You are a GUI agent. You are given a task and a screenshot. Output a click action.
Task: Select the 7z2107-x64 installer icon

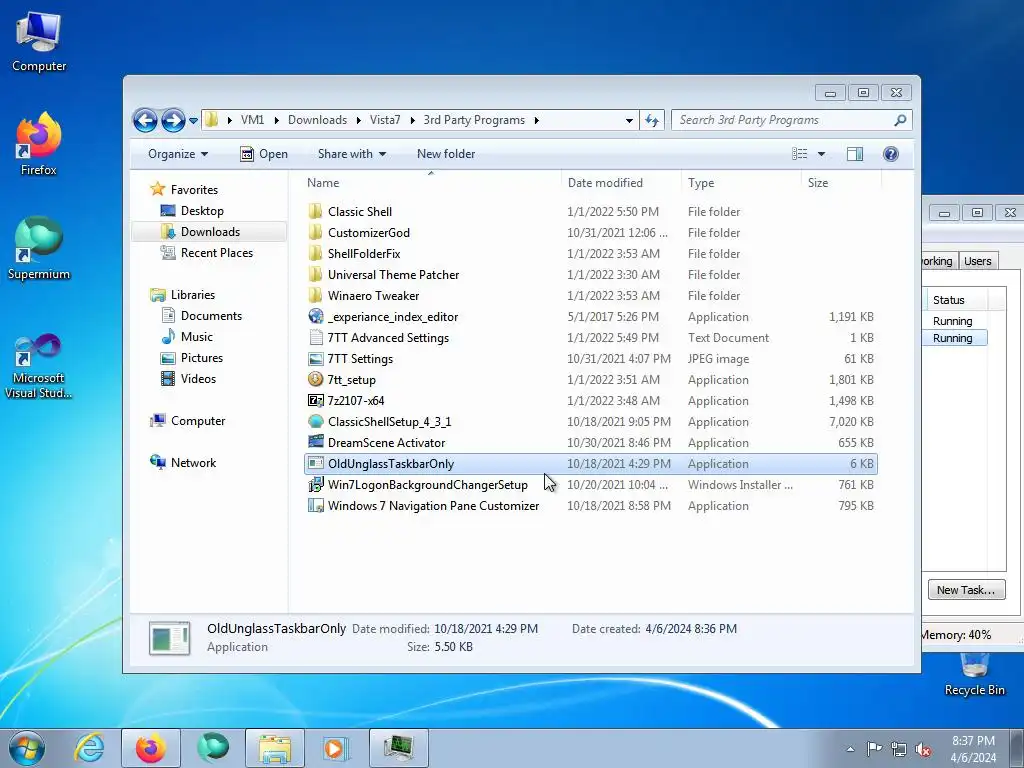coord(315,400)
